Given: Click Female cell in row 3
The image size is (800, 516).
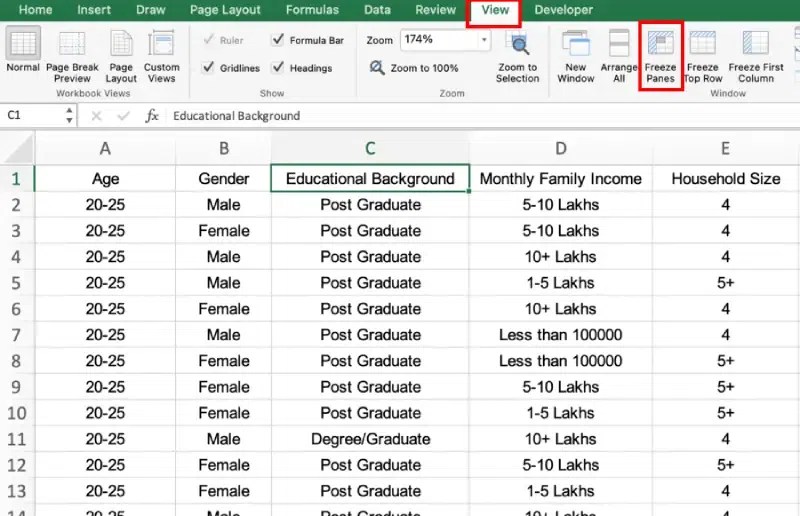Looking at the screenshot, I should [223, 231].
